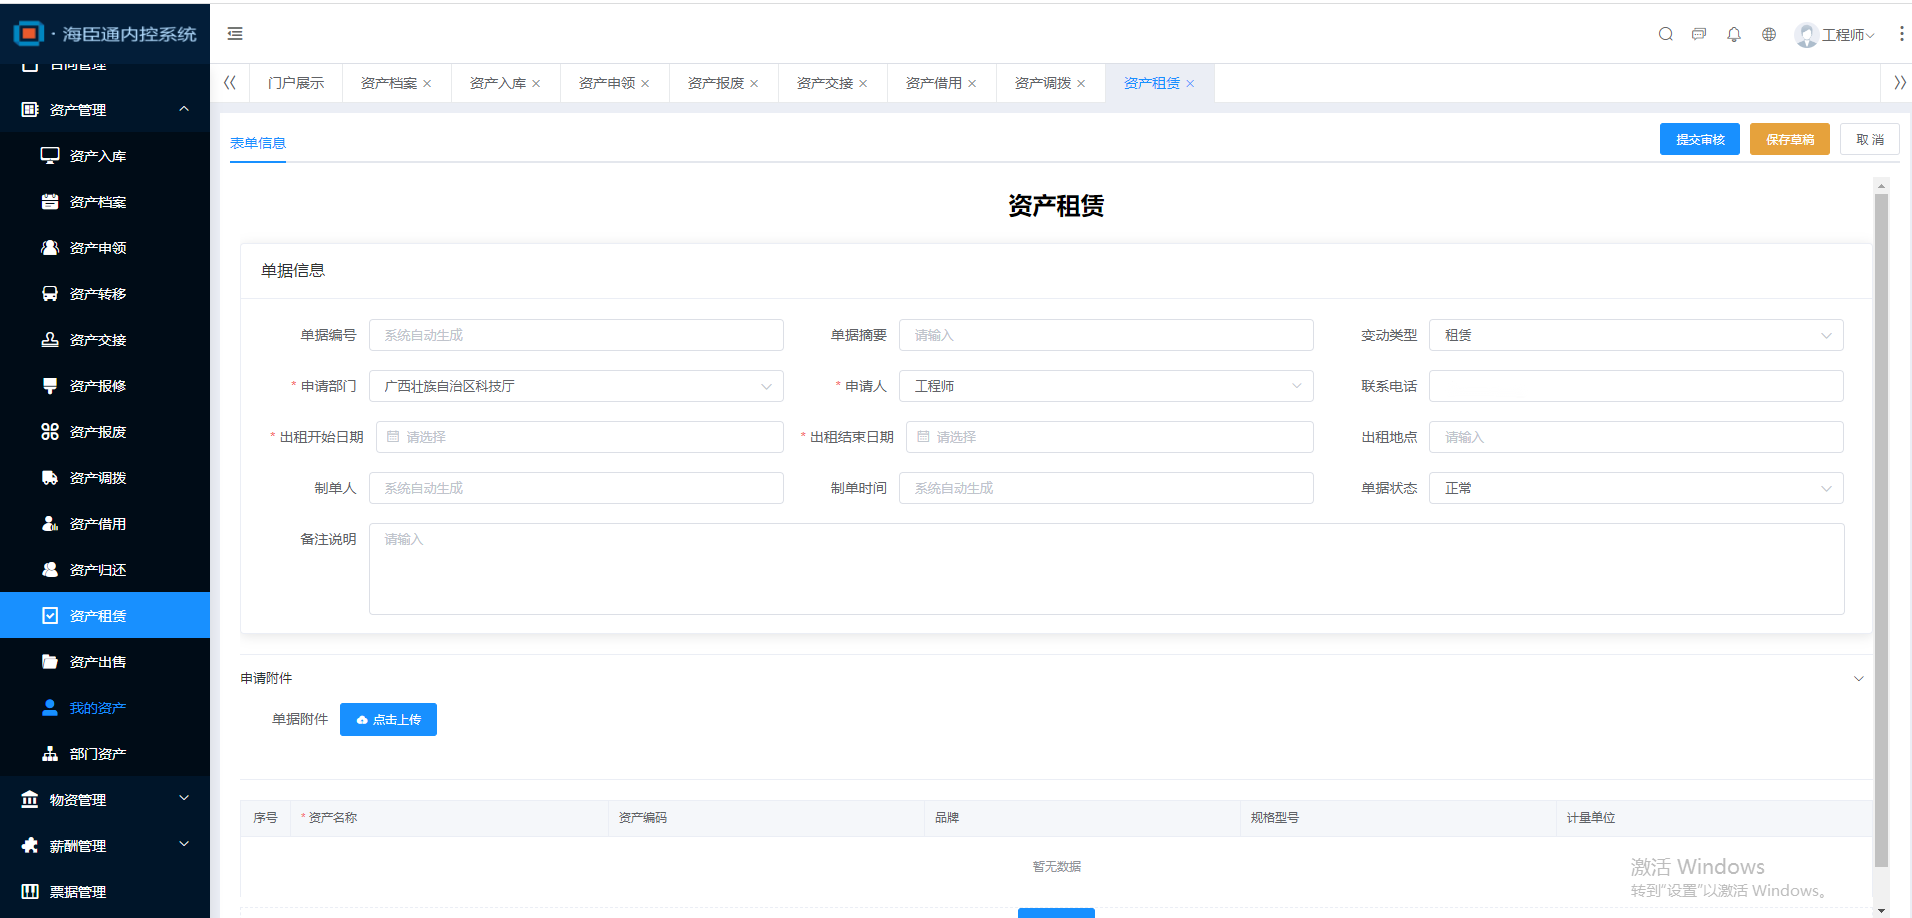Open the 单据状态 dropdown

click(1635, 489)
